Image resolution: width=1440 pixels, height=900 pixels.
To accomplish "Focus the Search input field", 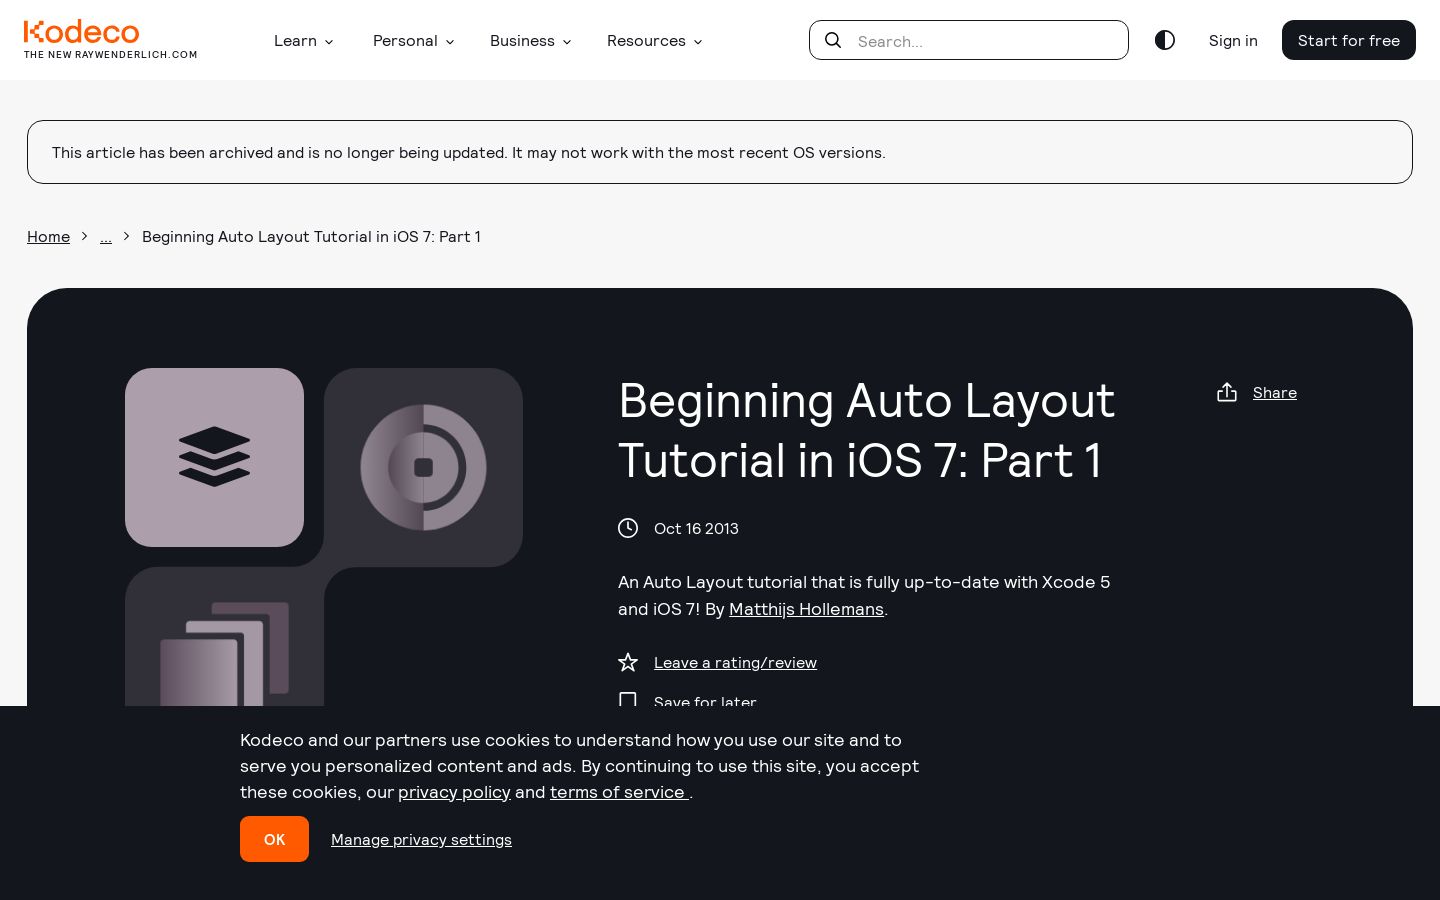I will pyautogui.click(x=969, y=40).
